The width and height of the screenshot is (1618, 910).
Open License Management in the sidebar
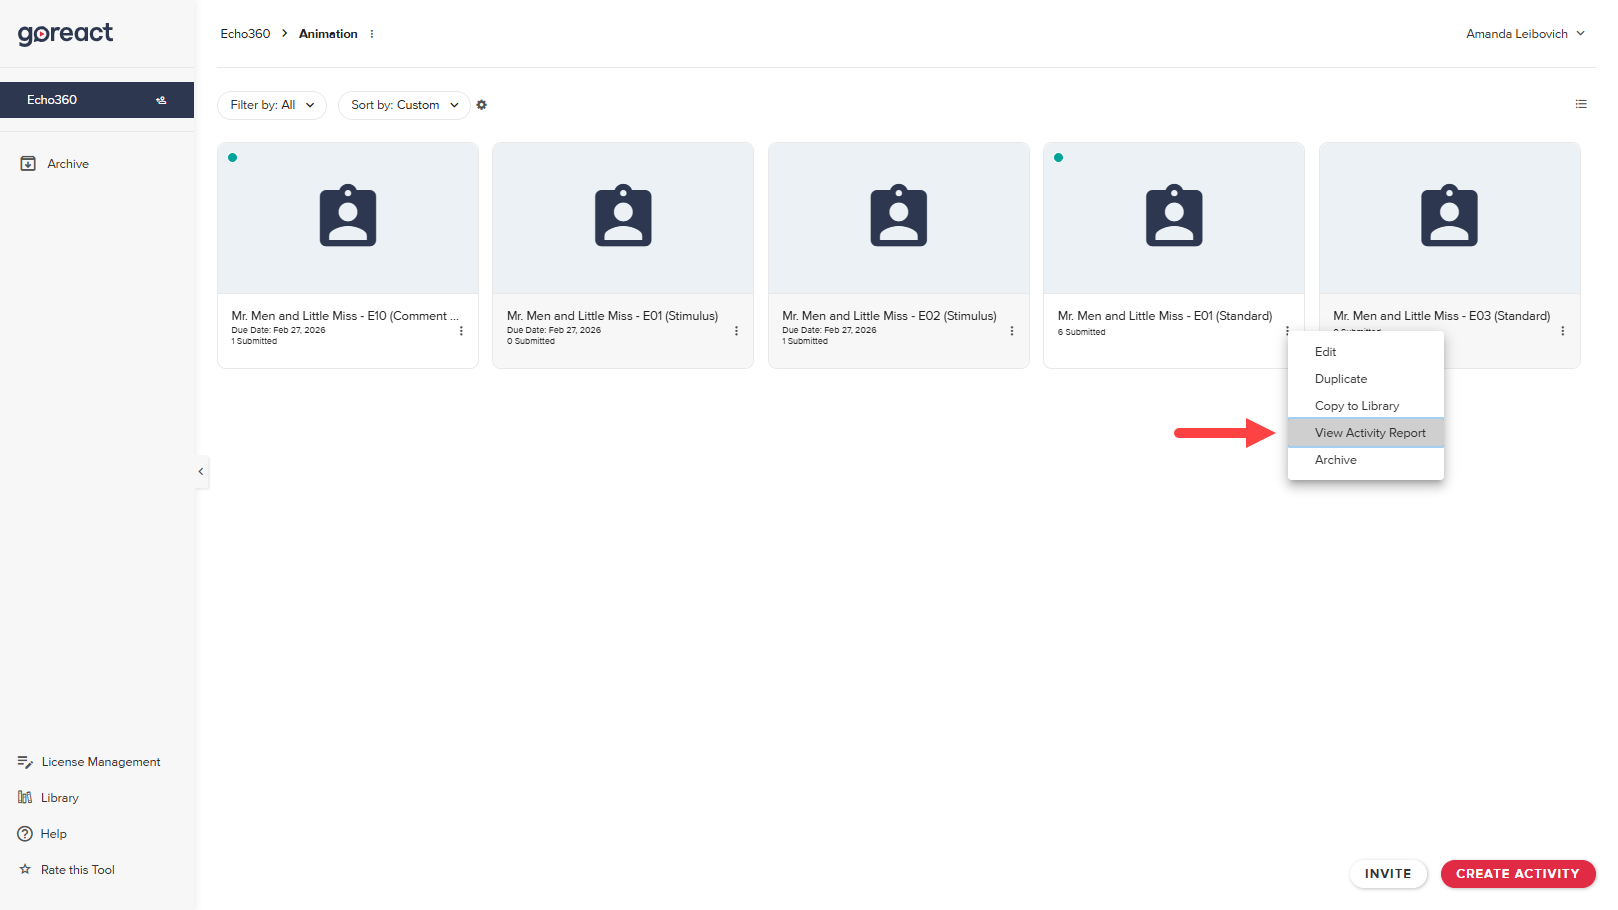tap(99, 761)
